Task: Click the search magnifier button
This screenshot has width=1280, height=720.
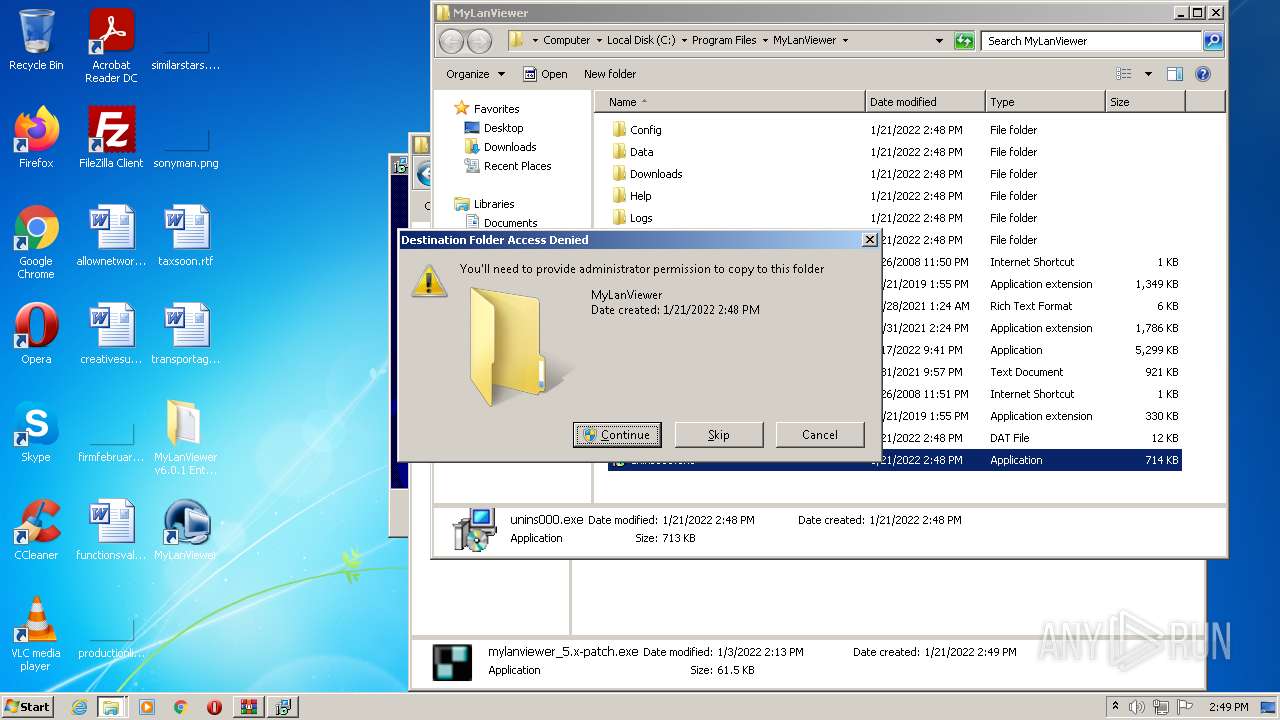Action: click(1213, 41)
